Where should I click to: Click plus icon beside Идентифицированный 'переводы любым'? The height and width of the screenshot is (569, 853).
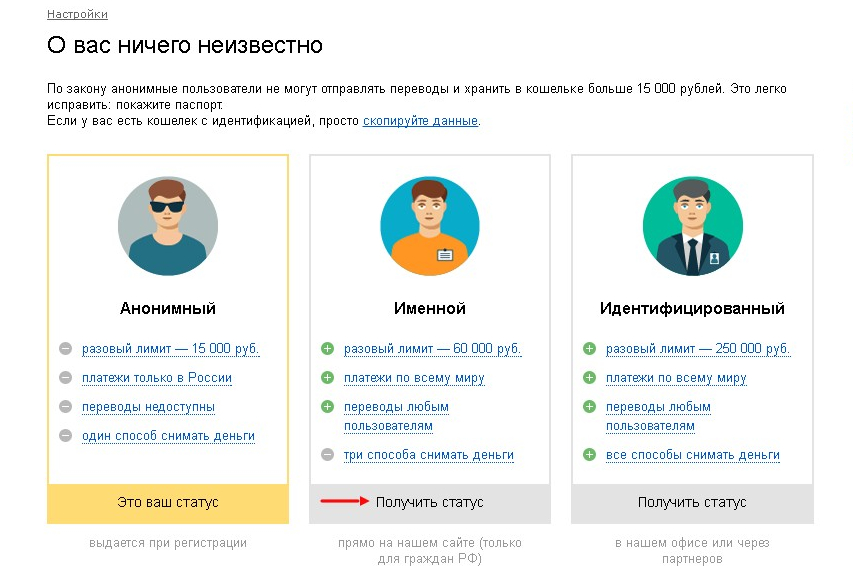click(x=590, y=406)
